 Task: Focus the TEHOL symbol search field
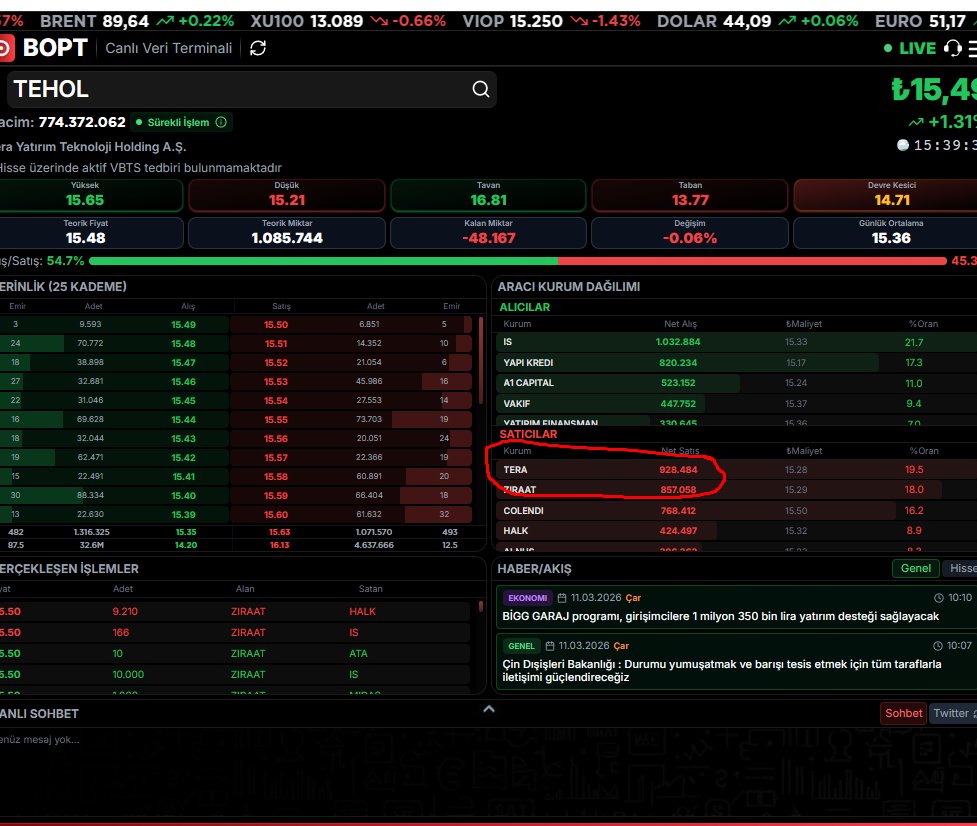coord(252,89)
